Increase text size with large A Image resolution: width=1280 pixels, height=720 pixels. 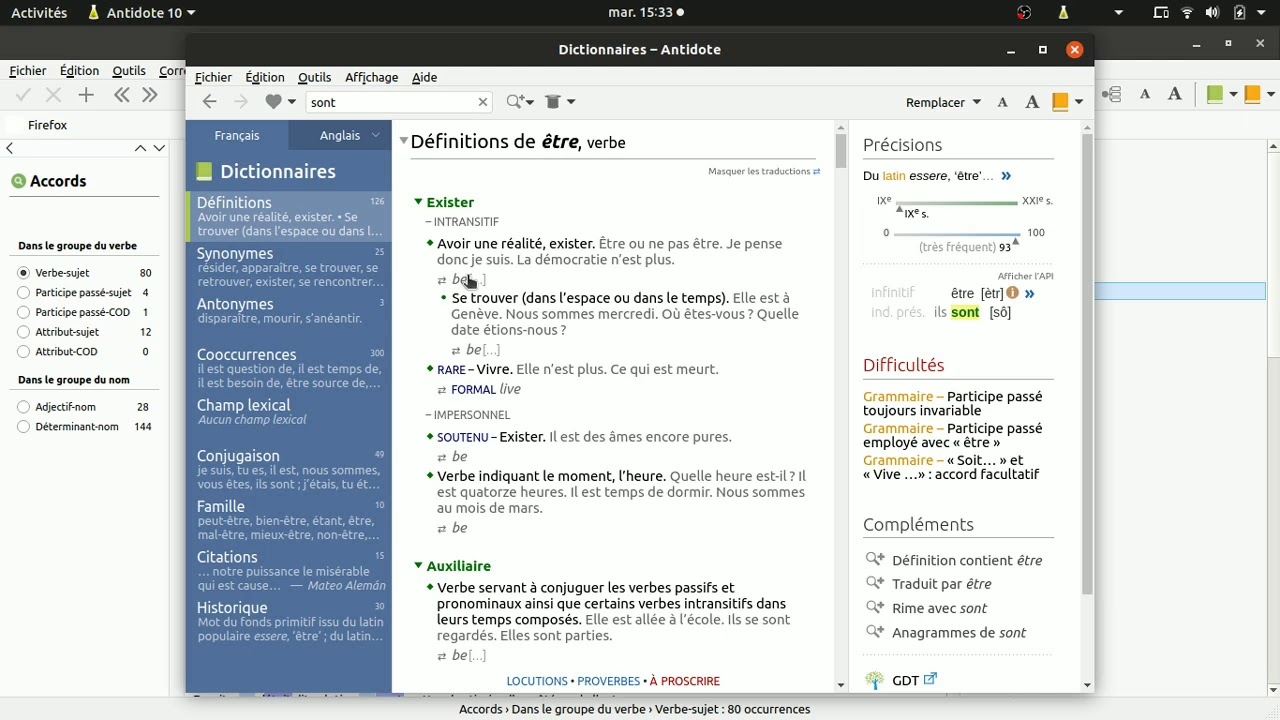pyautogui.click(x=1032, y=102)
